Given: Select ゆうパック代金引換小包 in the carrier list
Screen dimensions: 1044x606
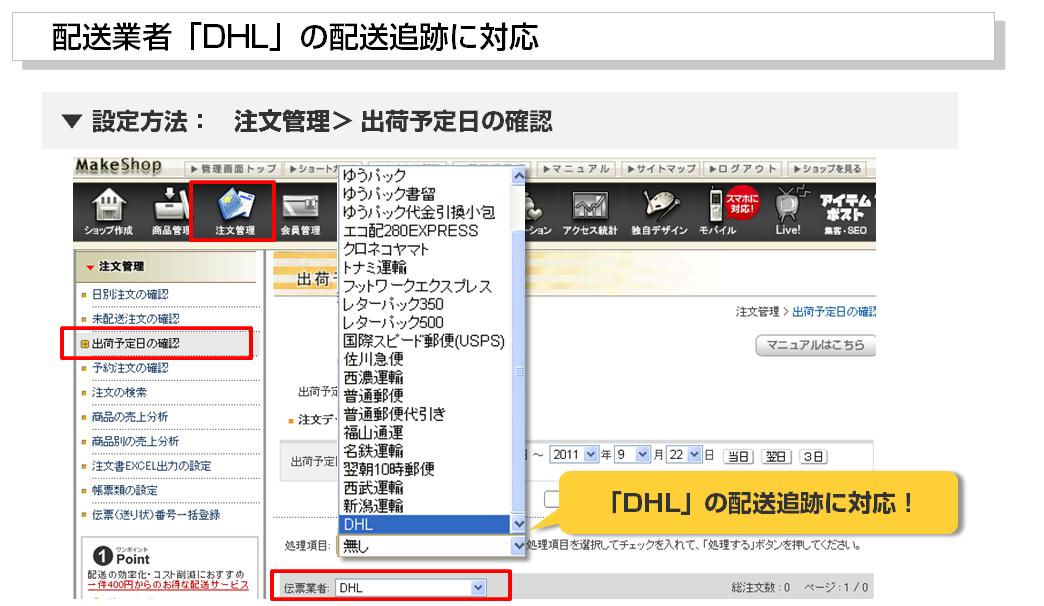Looking at the screenshot, I should click(426, 212).
